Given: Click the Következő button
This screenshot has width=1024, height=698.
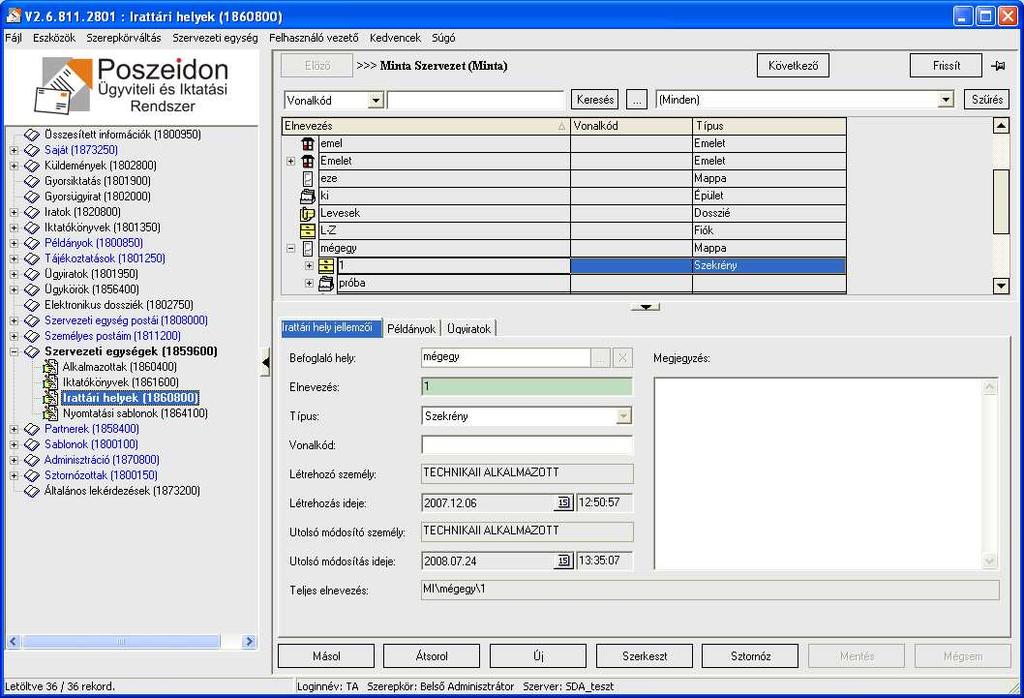Looking at the screenshot, I should pos(793,65).
